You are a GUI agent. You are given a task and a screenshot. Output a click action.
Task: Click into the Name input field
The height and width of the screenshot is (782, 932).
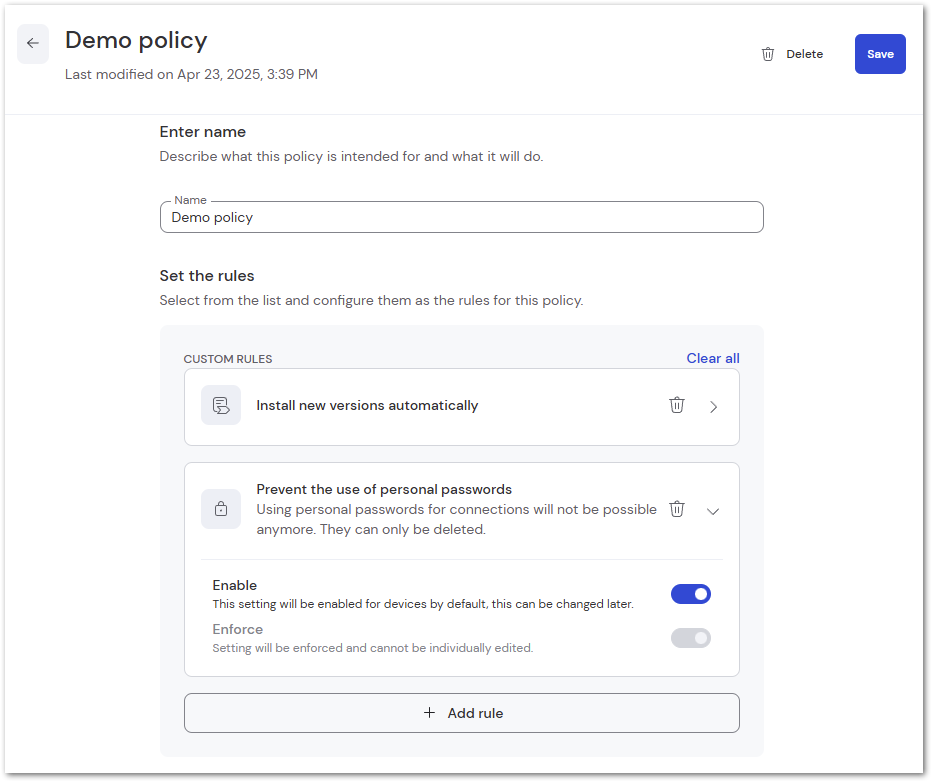pyautogui.click(x=462, y=217)
